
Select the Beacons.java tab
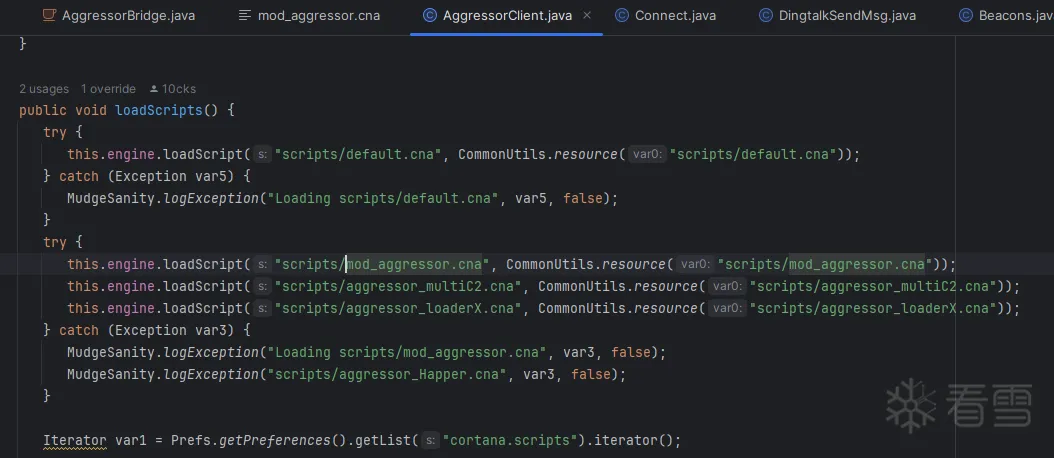1012,16
